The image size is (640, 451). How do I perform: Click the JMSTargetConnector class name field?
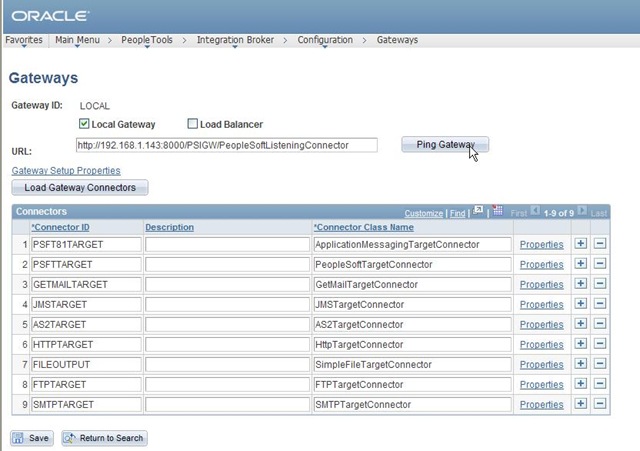pyautogui.click(x=412, y=304)
